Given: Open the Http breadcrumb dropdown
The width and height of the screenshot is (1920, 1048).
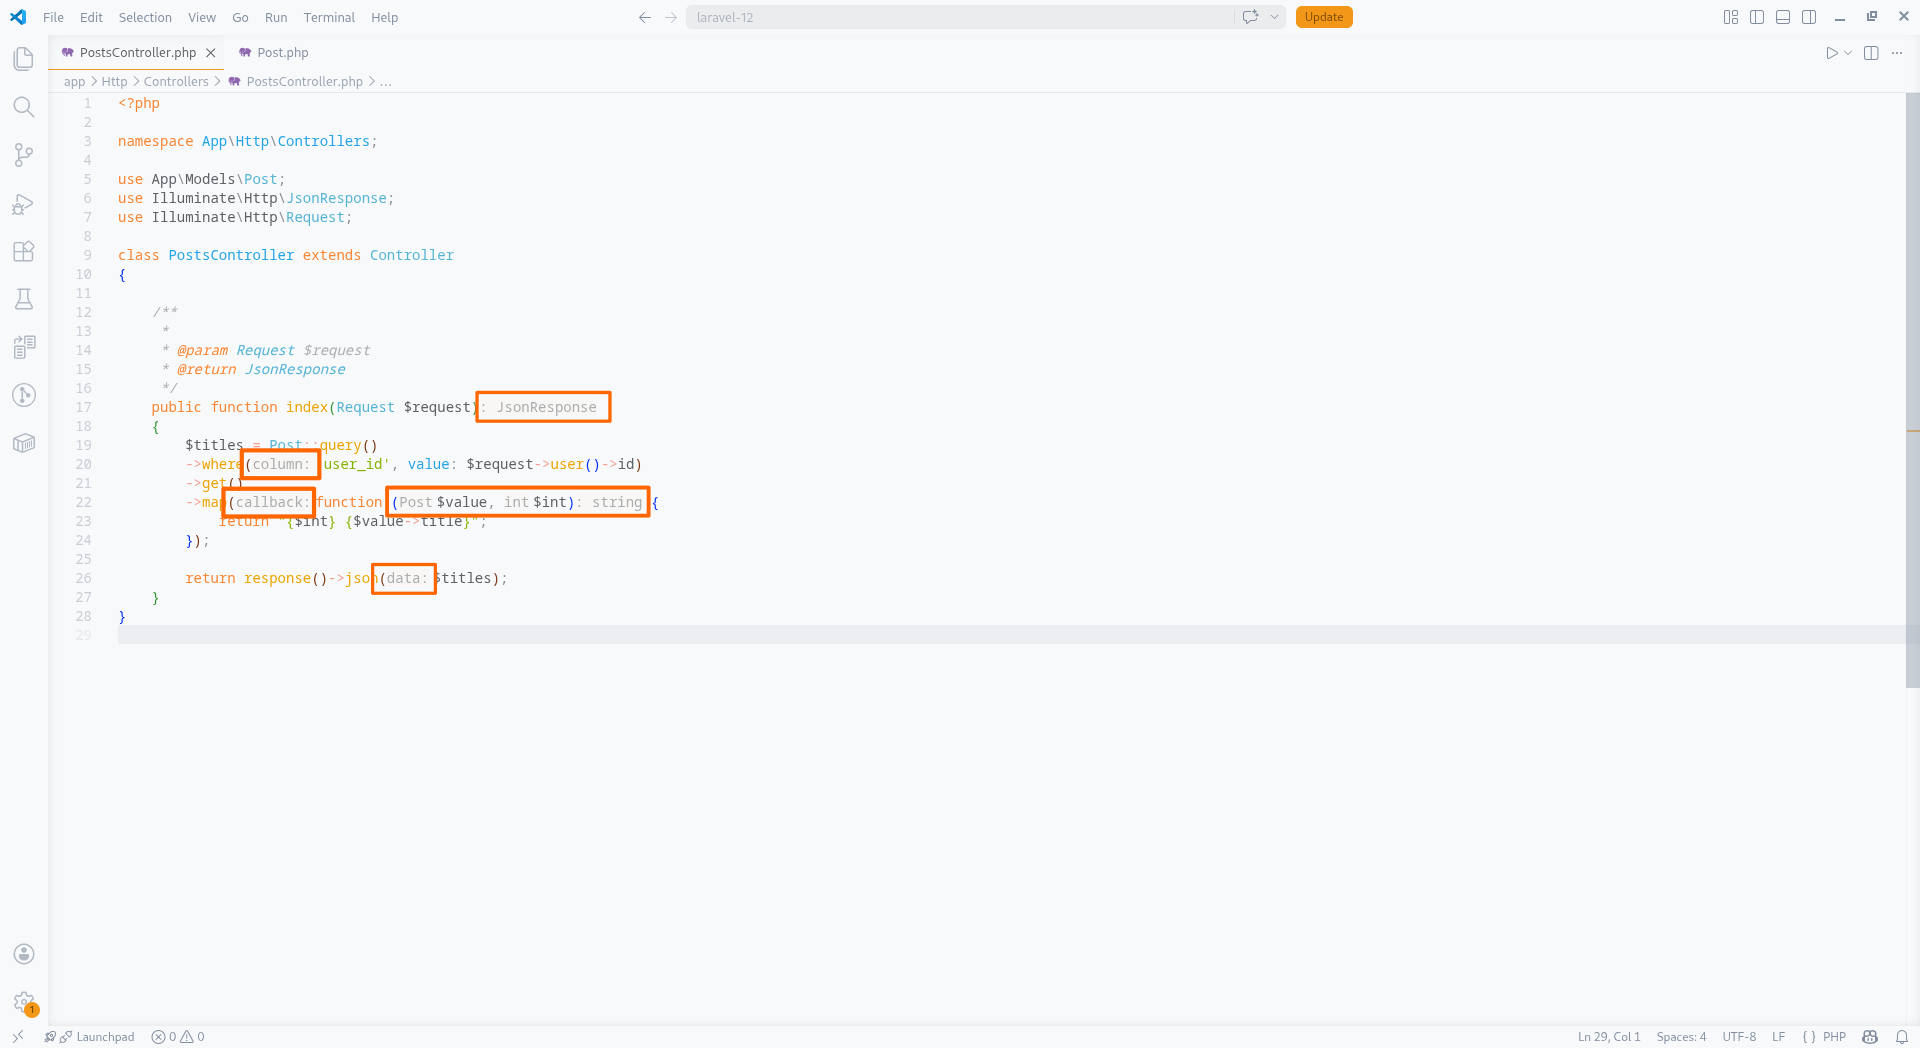Looking at the screenshot, I should [x=114, y=82].
